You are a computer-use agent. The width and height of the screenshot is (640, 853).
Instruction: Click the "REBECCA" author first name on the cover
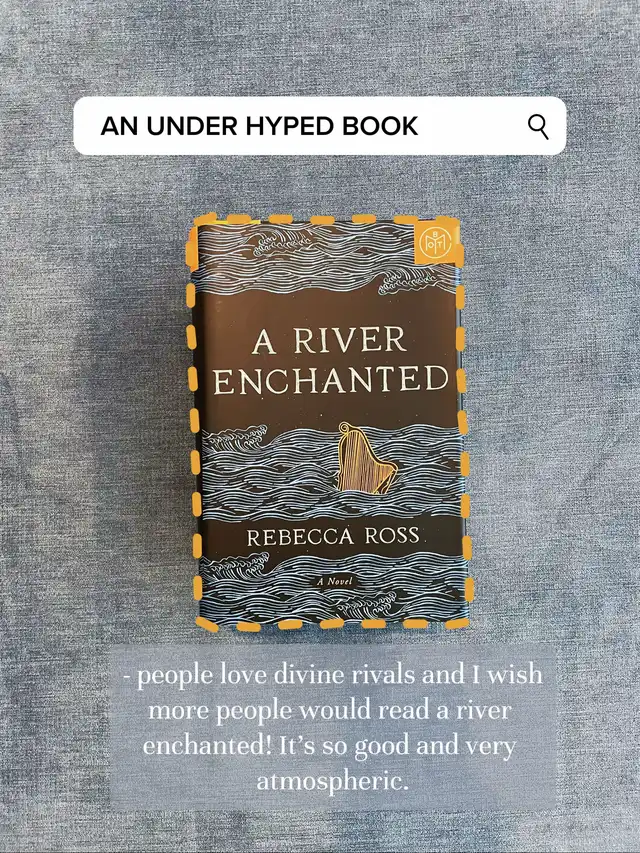(300, 537)
